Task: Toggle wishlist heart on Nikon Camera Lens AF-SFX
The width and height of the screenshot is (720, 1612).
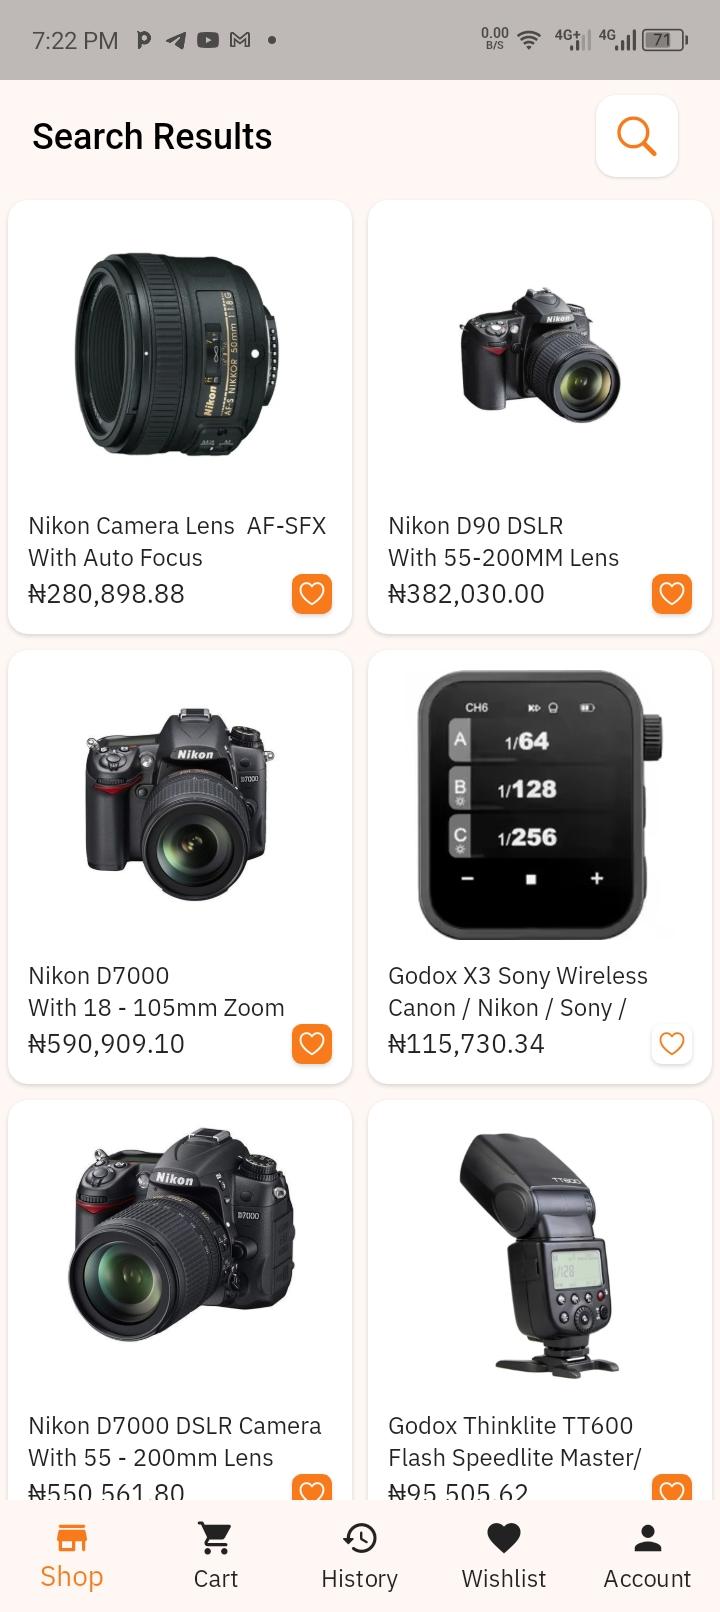Action: [x=312, y=594]
